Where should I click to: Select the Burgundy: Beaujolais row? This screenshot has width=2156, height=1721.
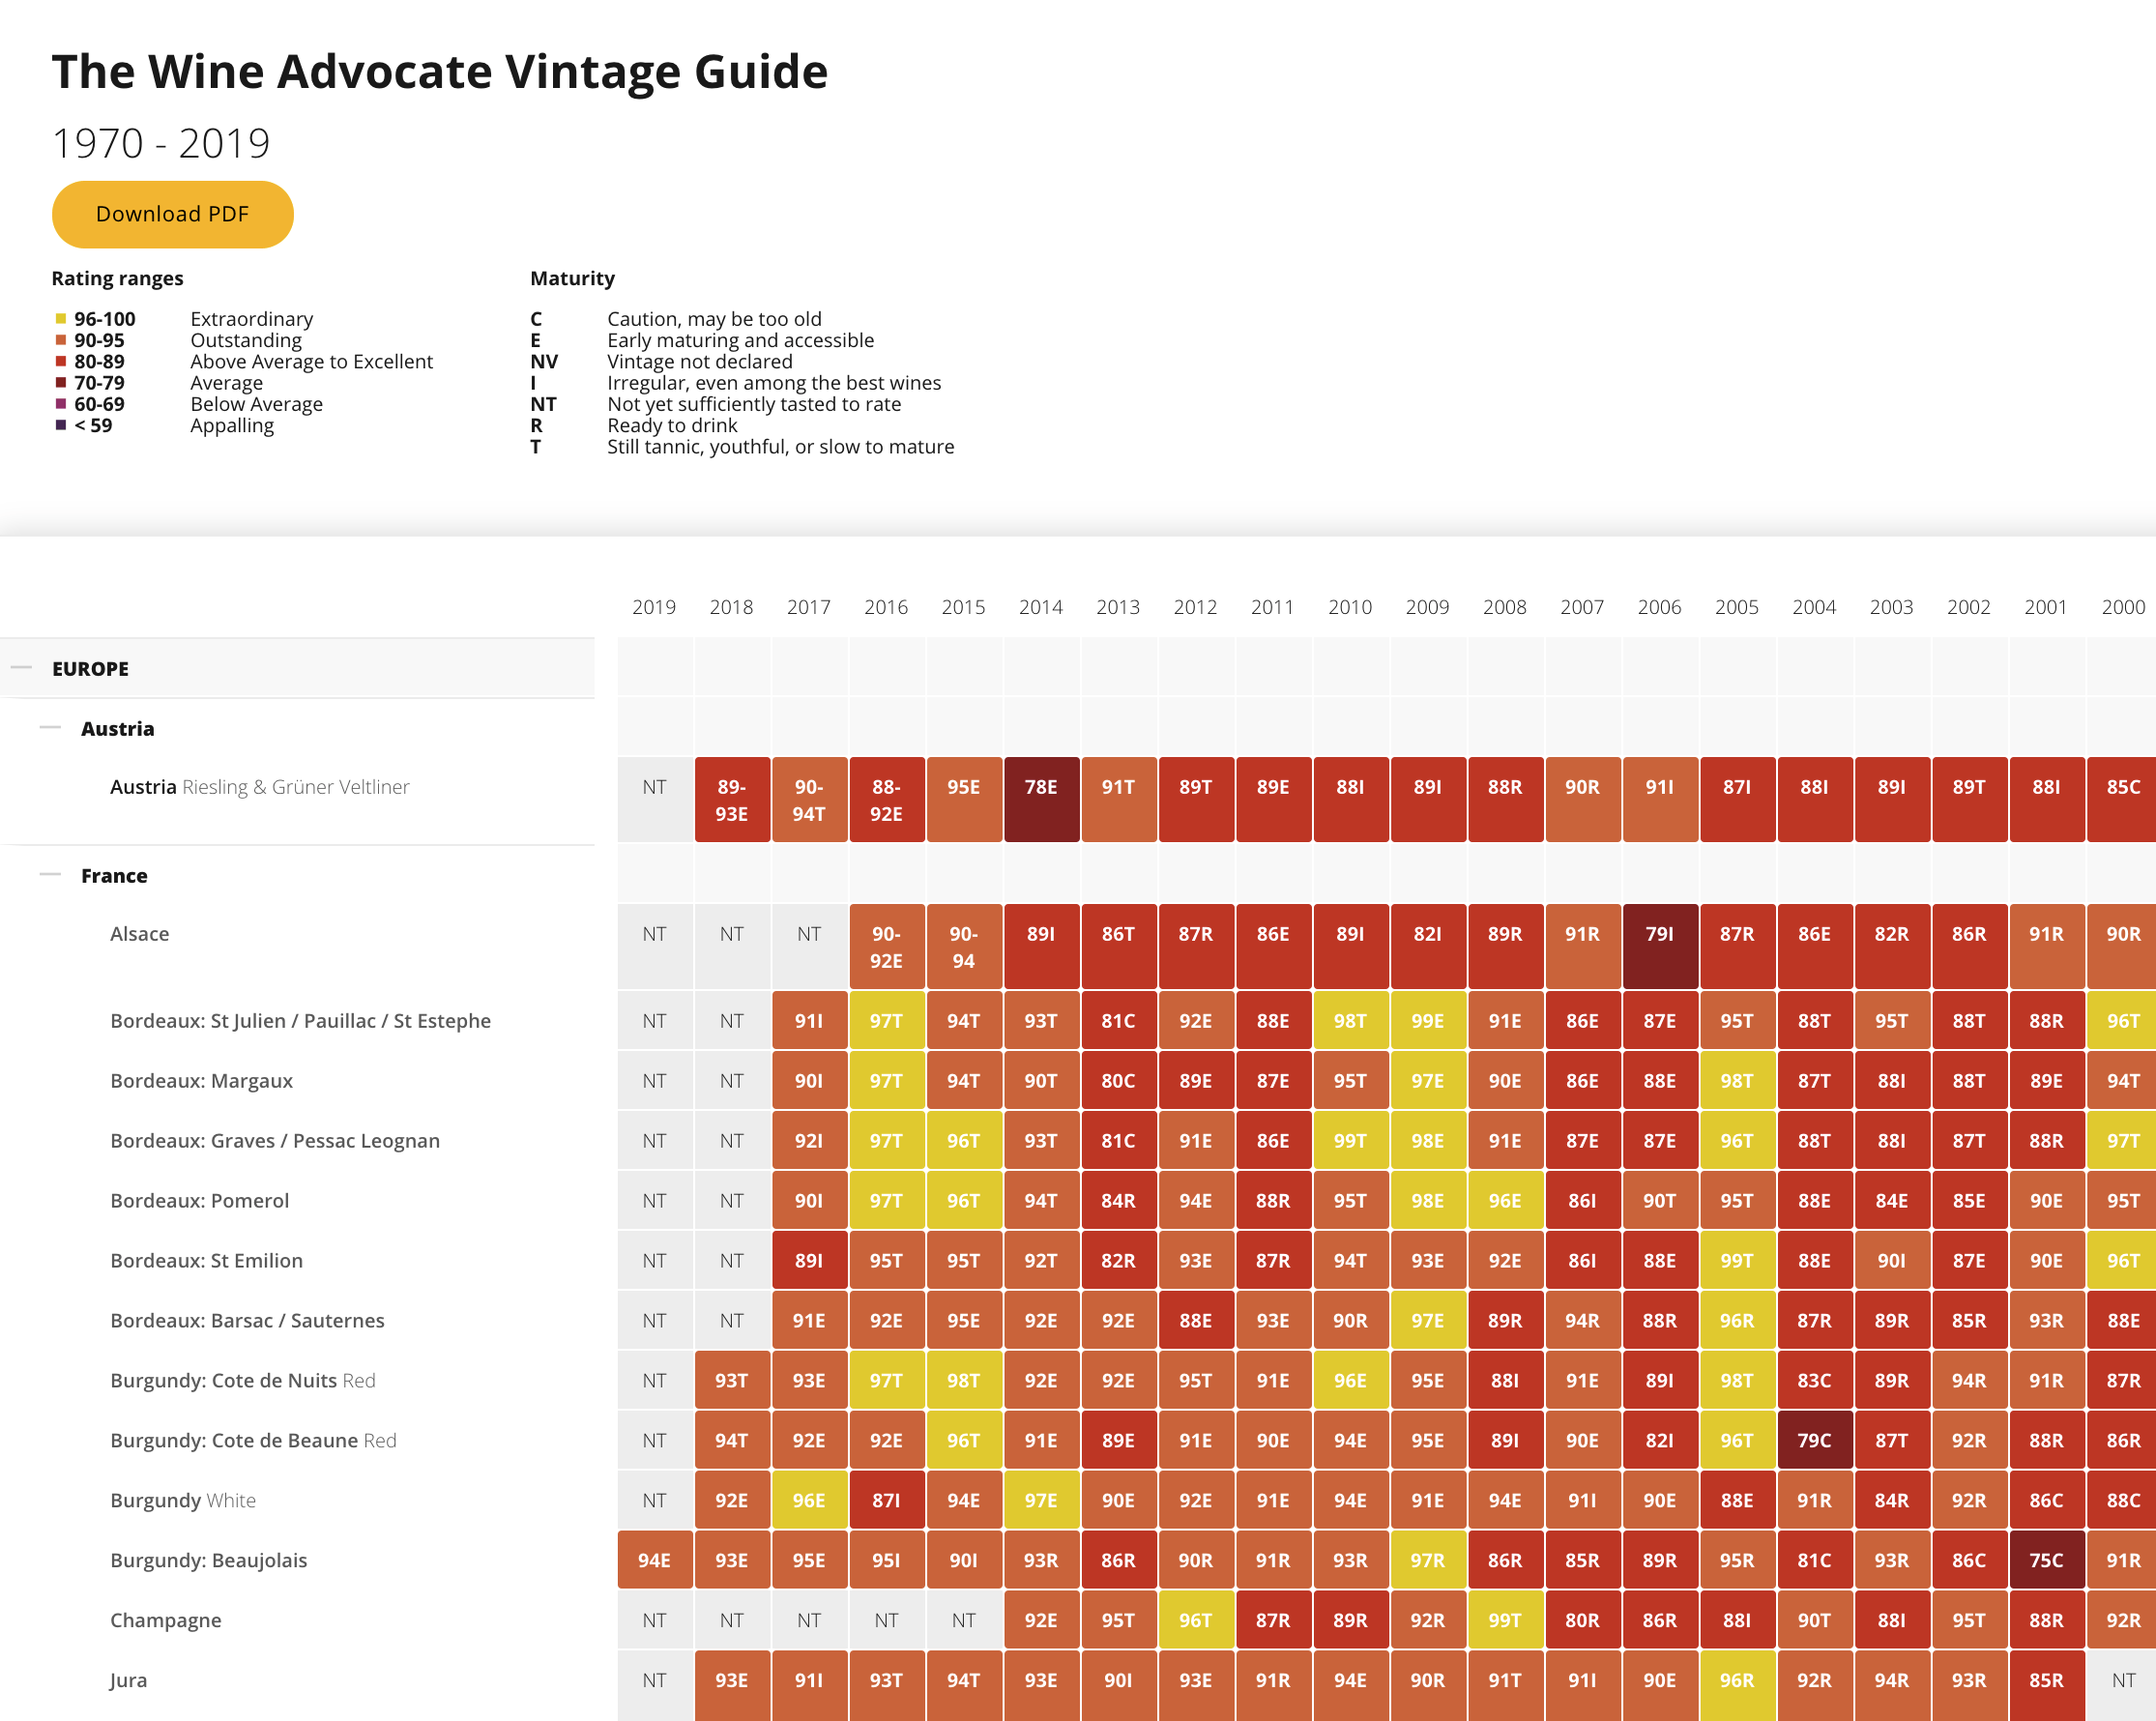(208, 1561)
